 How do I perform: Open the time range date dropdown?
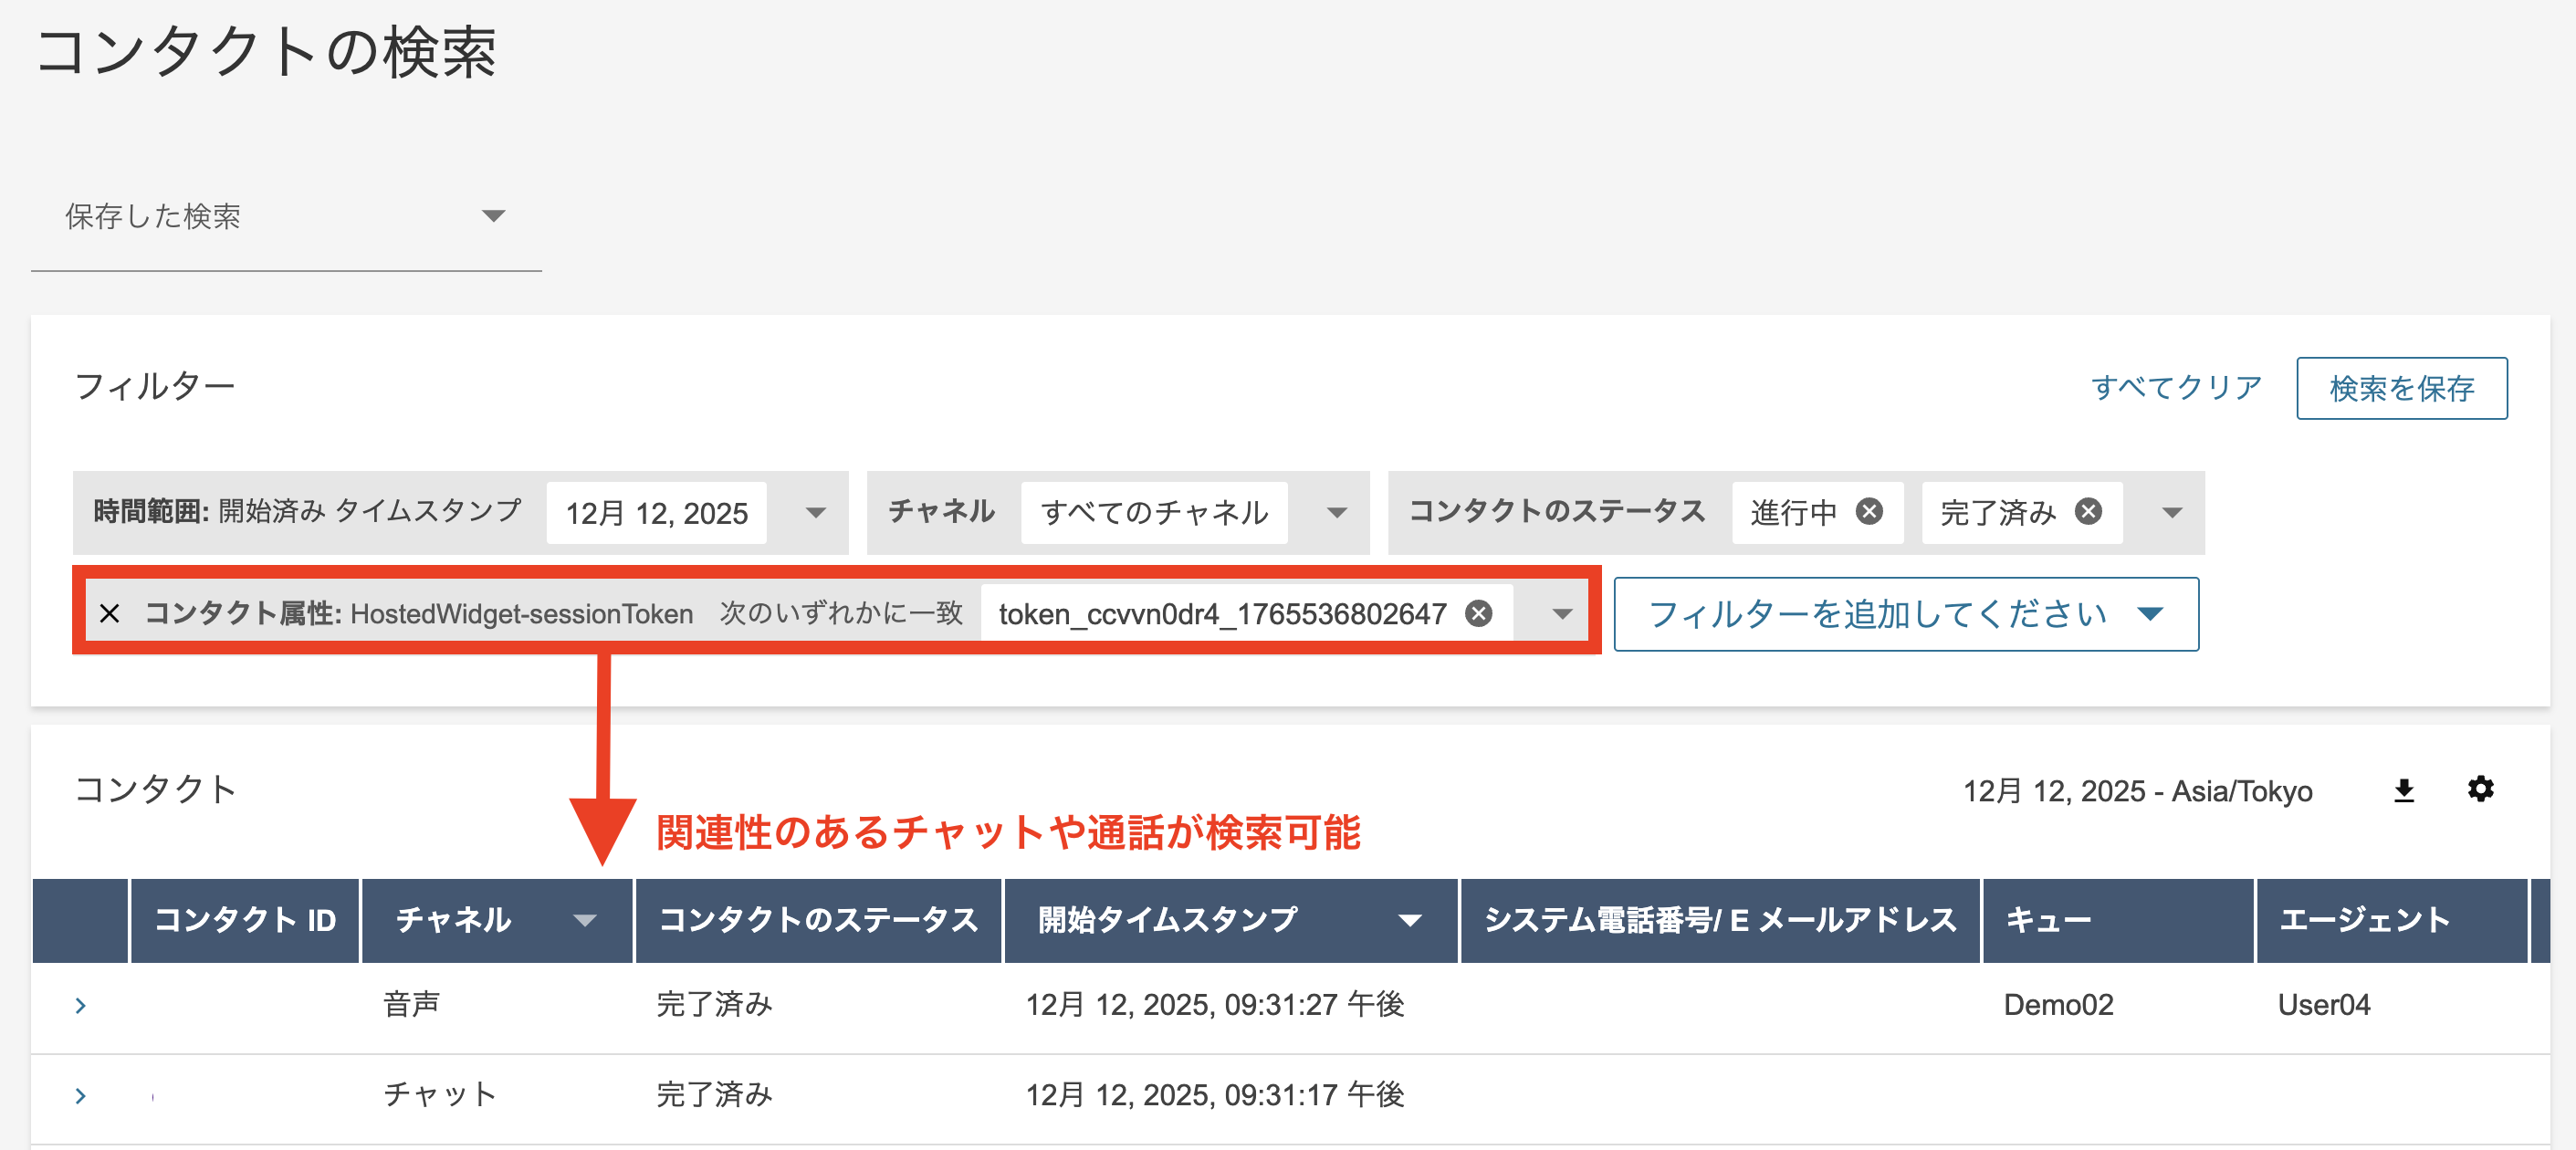click(x=815, y=513)
